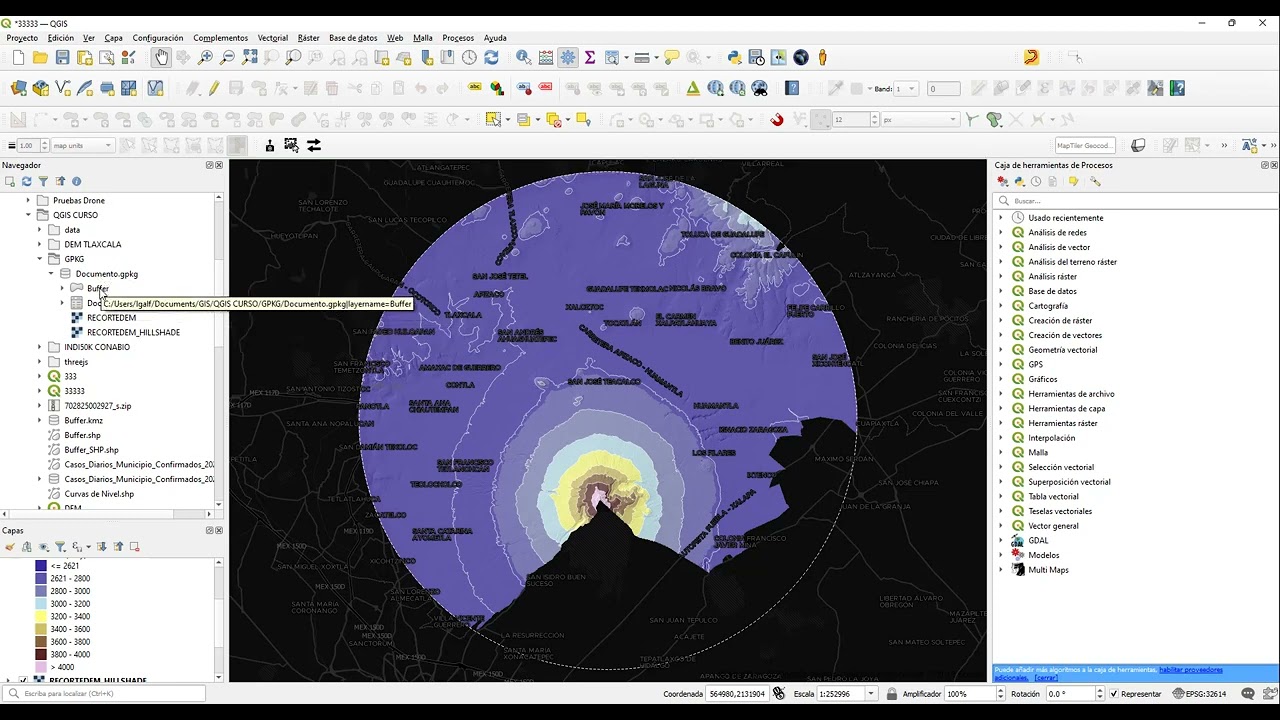Enable snapping with the red magnet icon
Viewport: 1280px width, 720px height.
(x=777, y=120)
